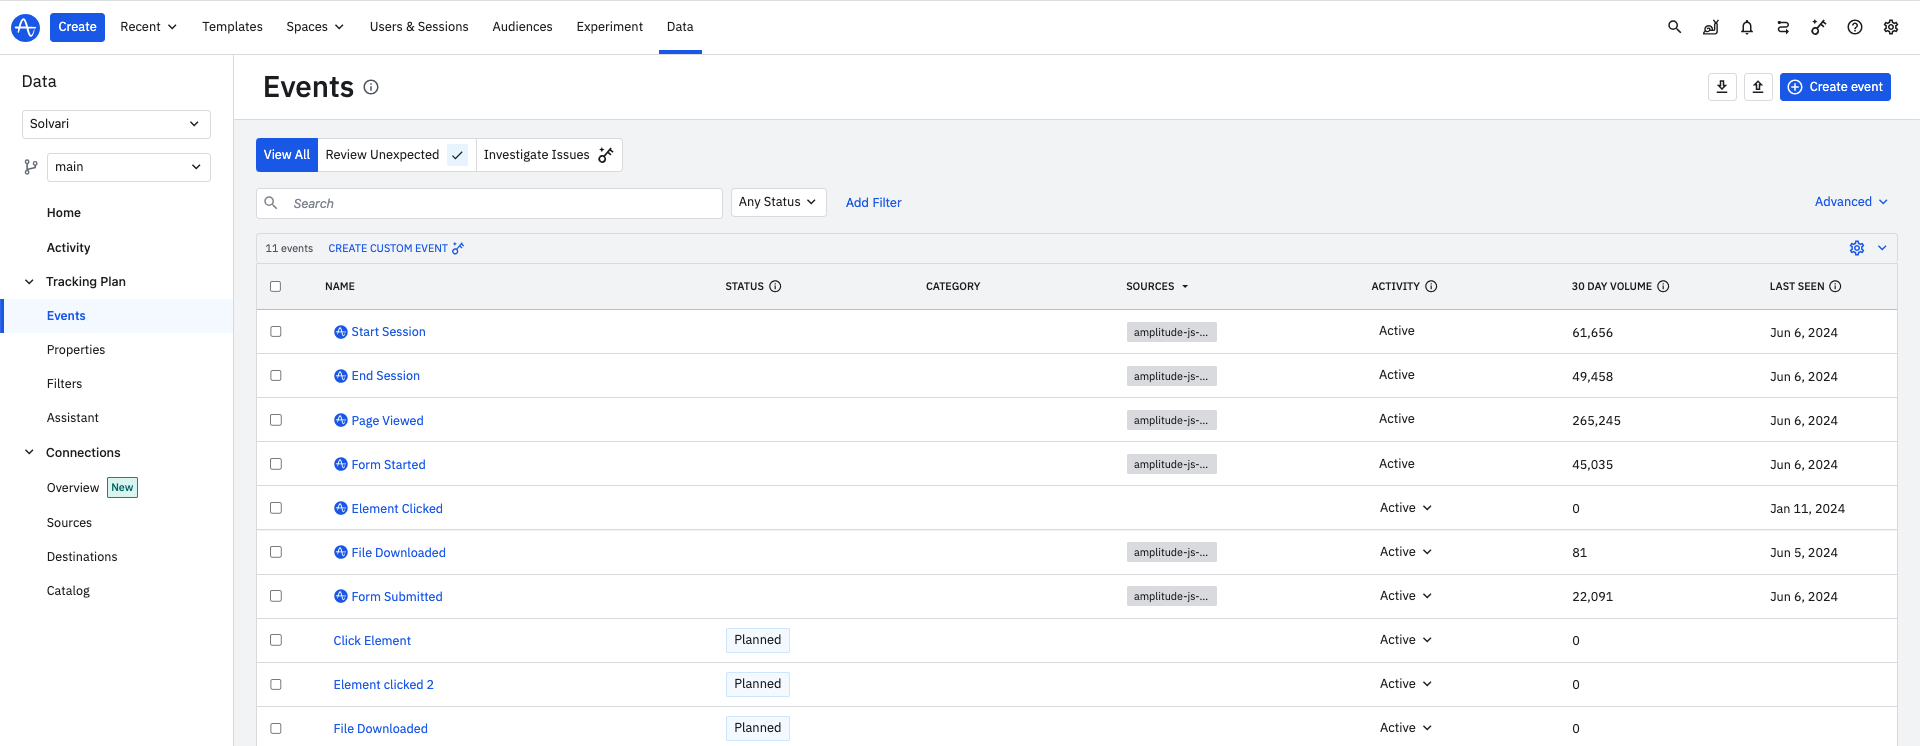1920x746 pixels.
Task: Open Properties in the sidebar
Action: point(76,350)
